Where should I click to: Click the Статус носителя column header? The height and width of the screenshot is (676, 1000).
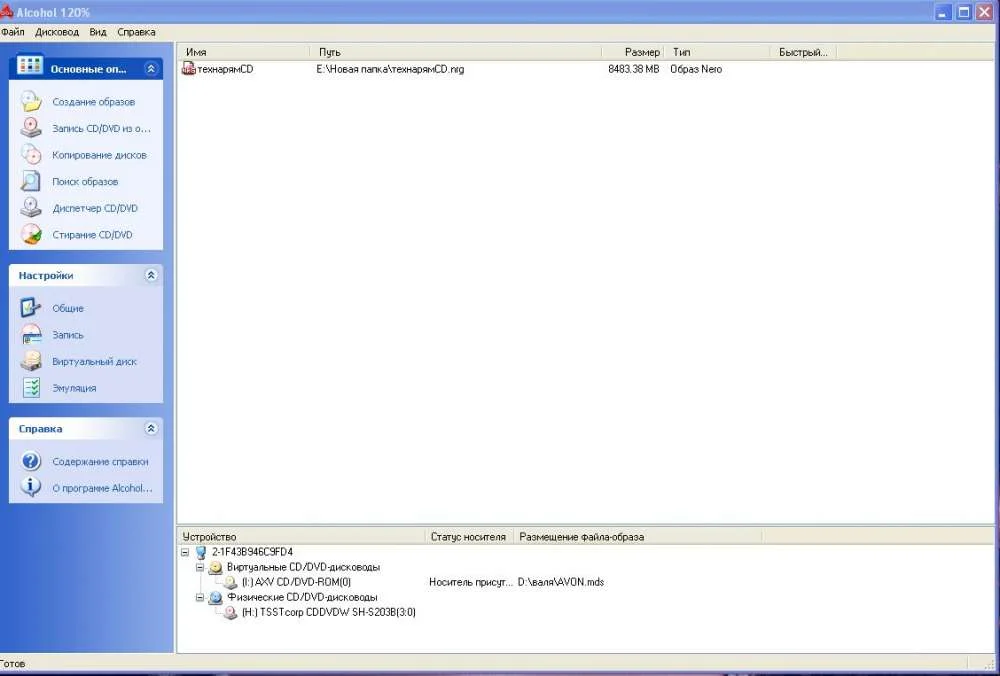coord(469,537)
